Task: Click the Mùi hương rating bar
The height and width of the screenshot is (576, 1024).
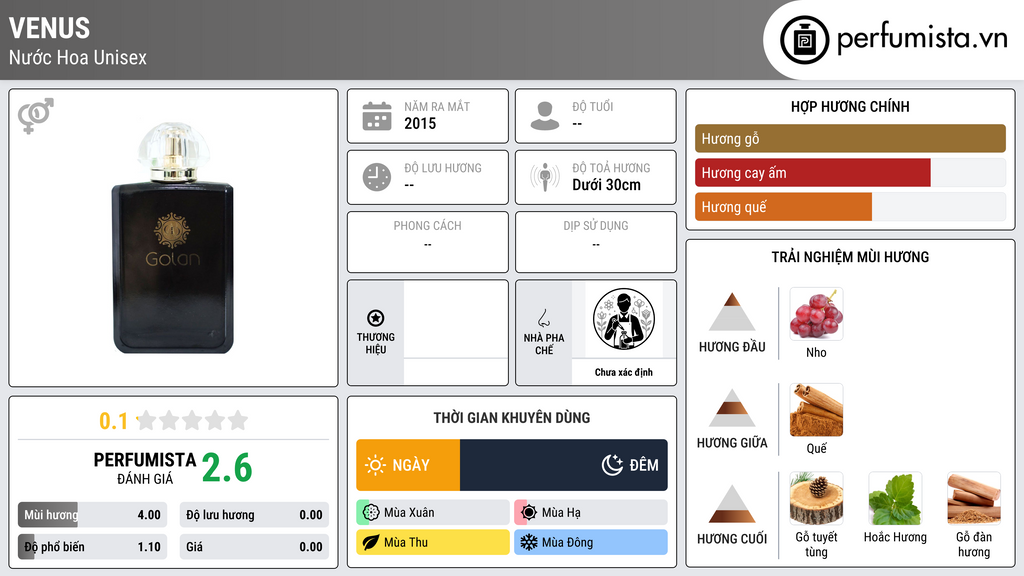Action: tap(92, 515)
